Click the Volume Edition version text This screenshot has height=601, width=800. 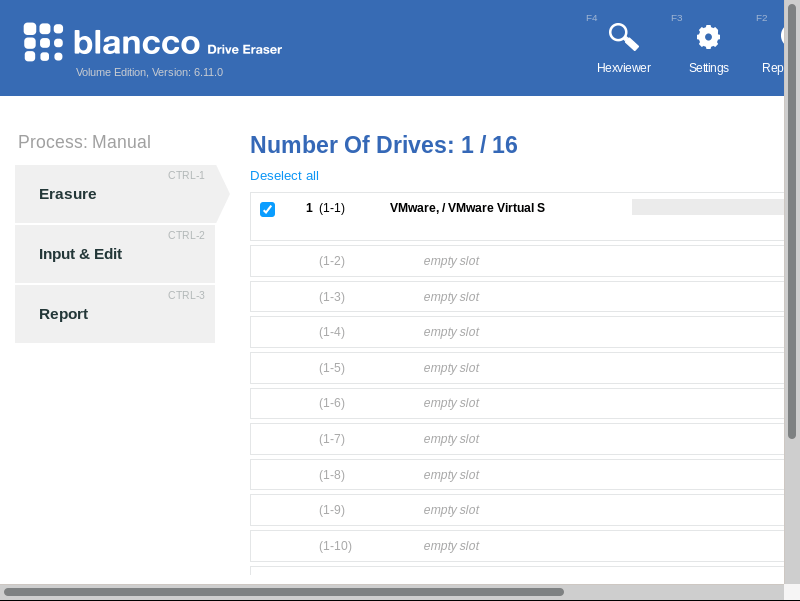[x=148, y=72]
